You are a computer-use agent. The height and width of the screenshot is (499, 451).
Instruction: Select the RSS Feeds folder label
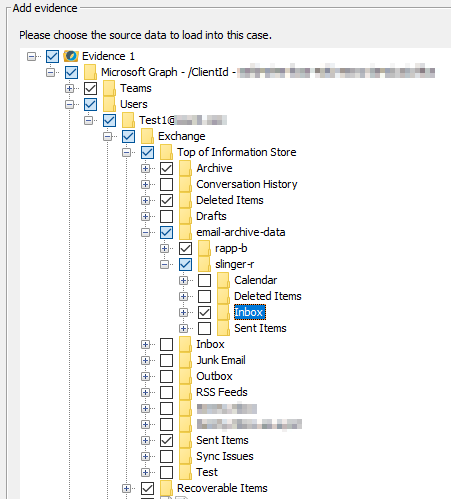pyautogui.click(x=222, y=392)
